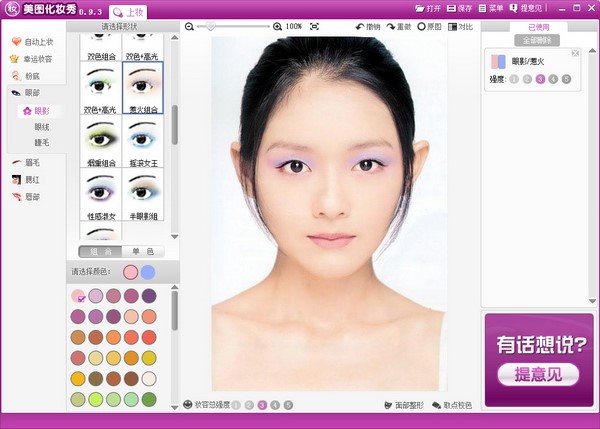600x429 pixels.
Task: Click the applied-items panel's down scroll arrow
Action: (592, 301)
